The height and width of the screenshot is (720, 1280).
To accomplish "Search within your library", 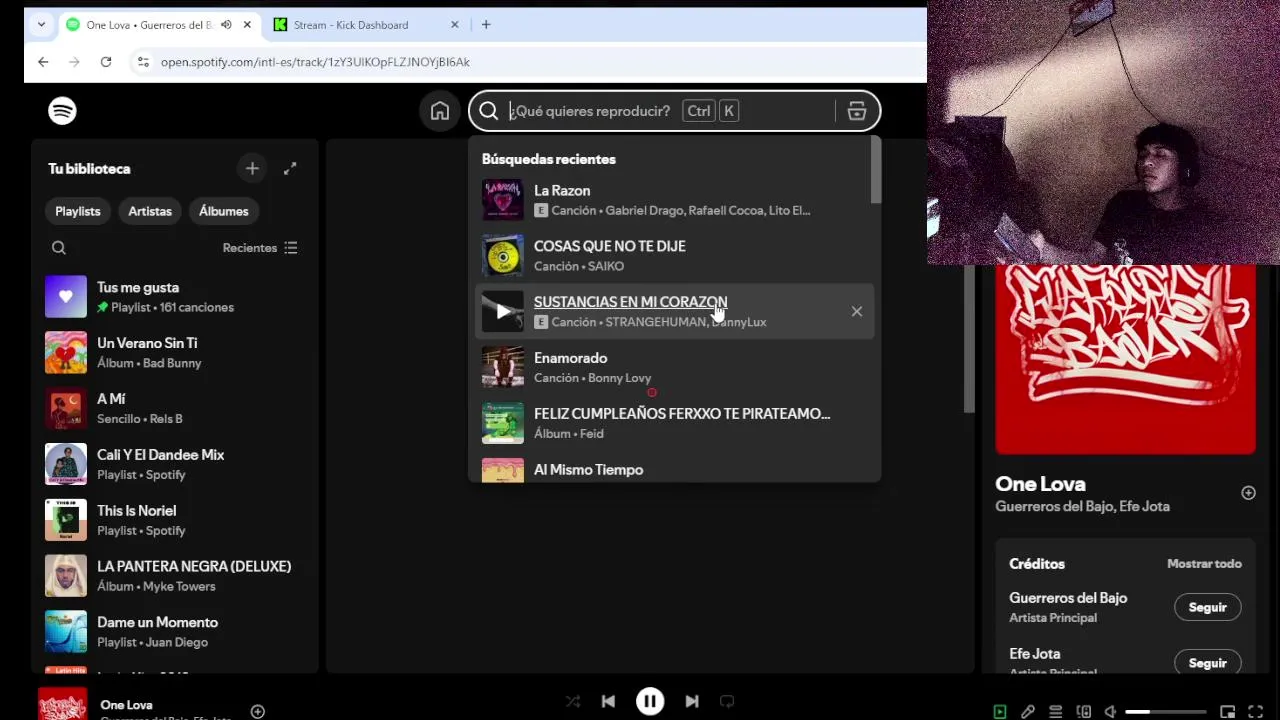I will coord(59,248).
